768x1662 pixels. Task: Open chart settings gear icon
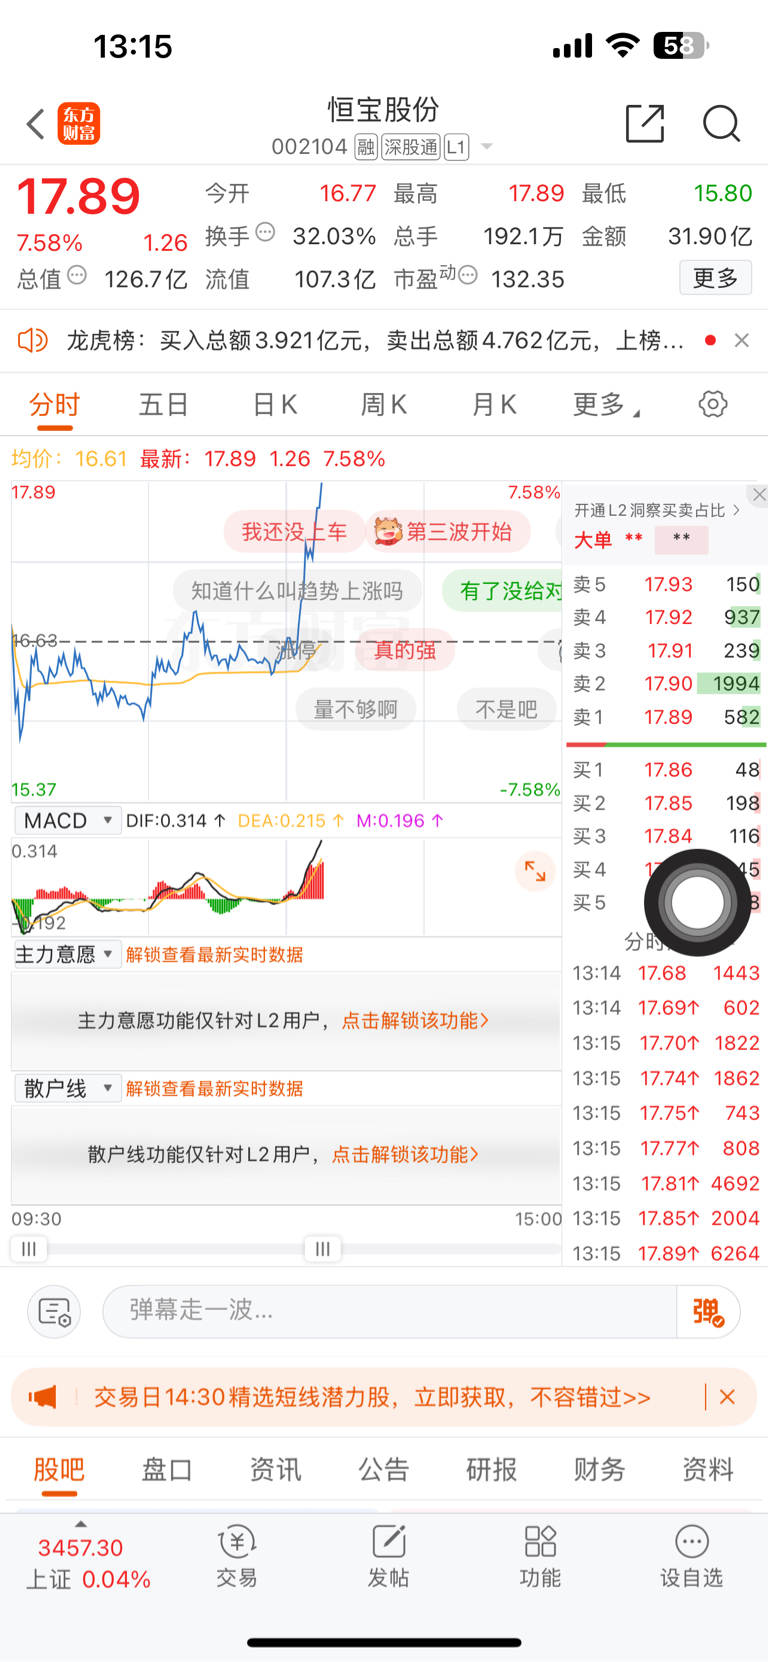click(x=713, y=405)
